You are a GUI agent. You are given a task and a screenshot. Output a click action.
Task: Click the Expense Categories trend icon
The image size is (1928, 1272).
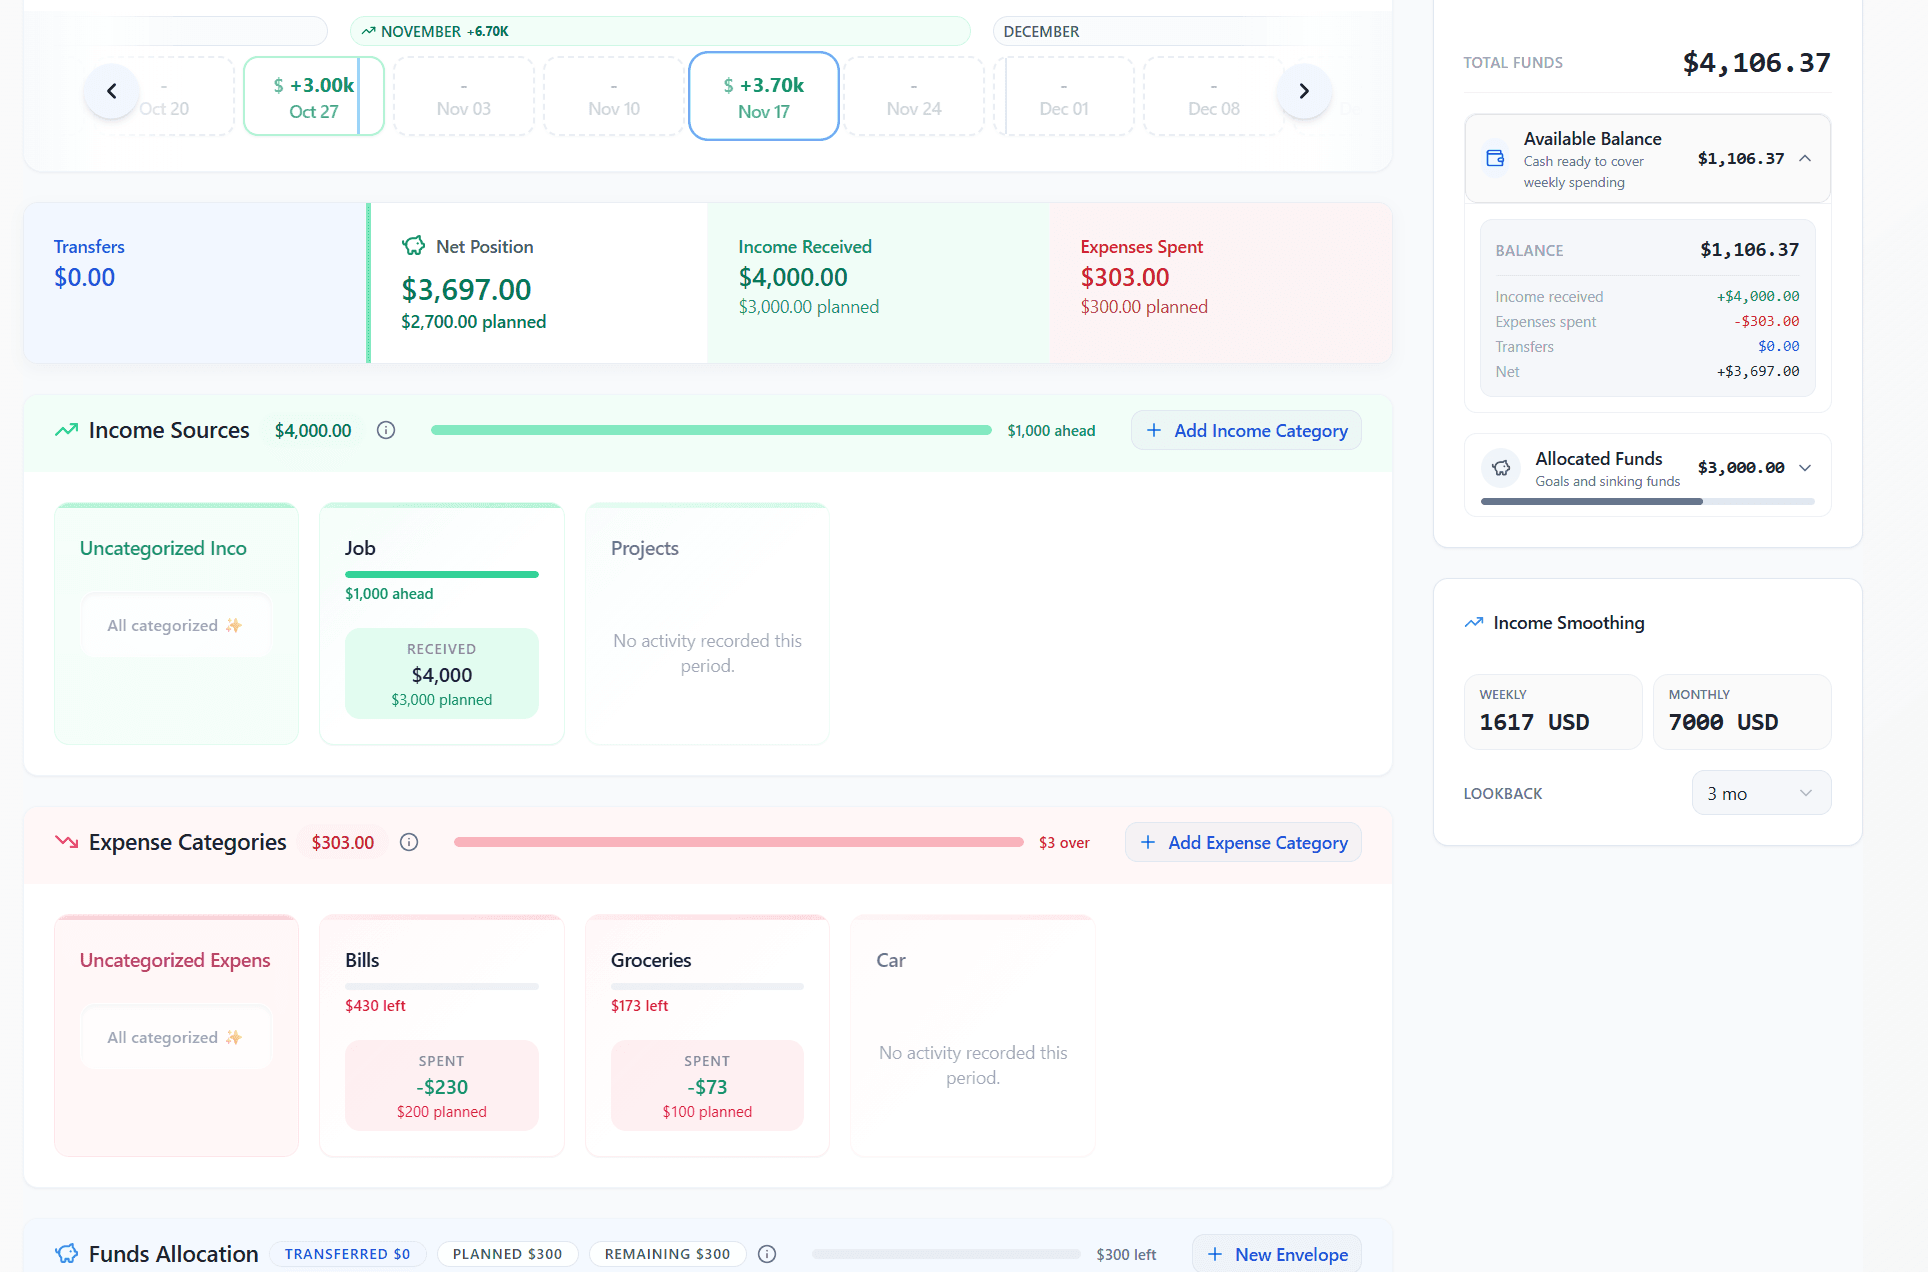click(x=66, y=841)
